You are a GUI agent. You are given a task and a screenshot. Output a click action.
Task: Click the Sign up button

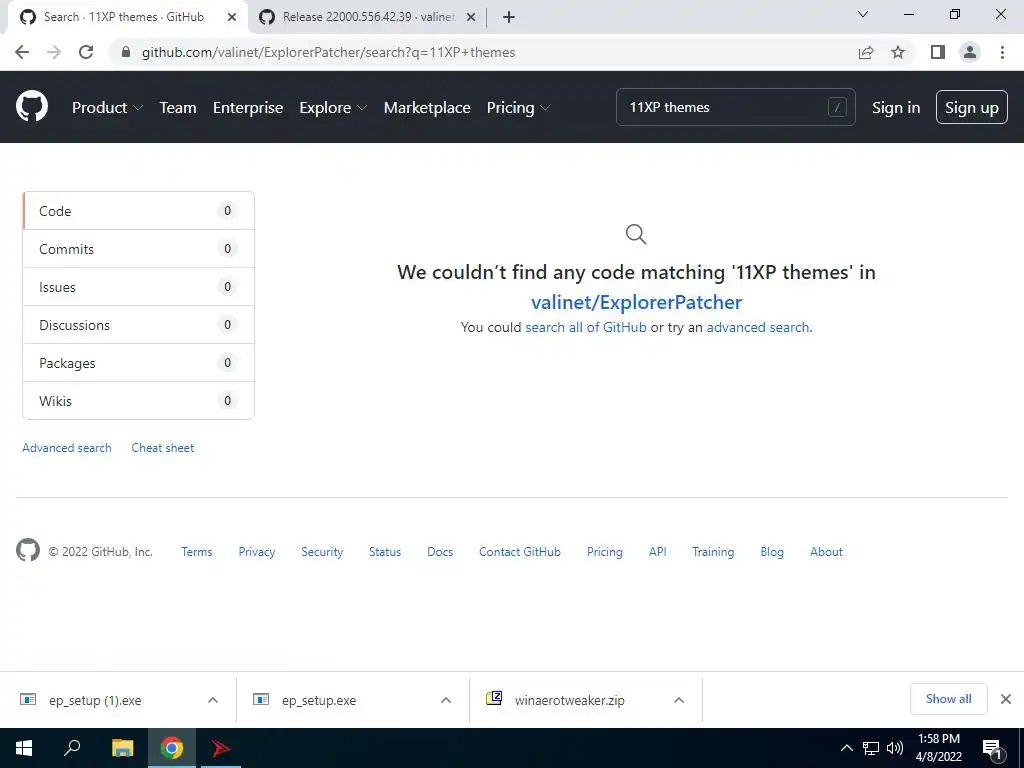point(972,107)
